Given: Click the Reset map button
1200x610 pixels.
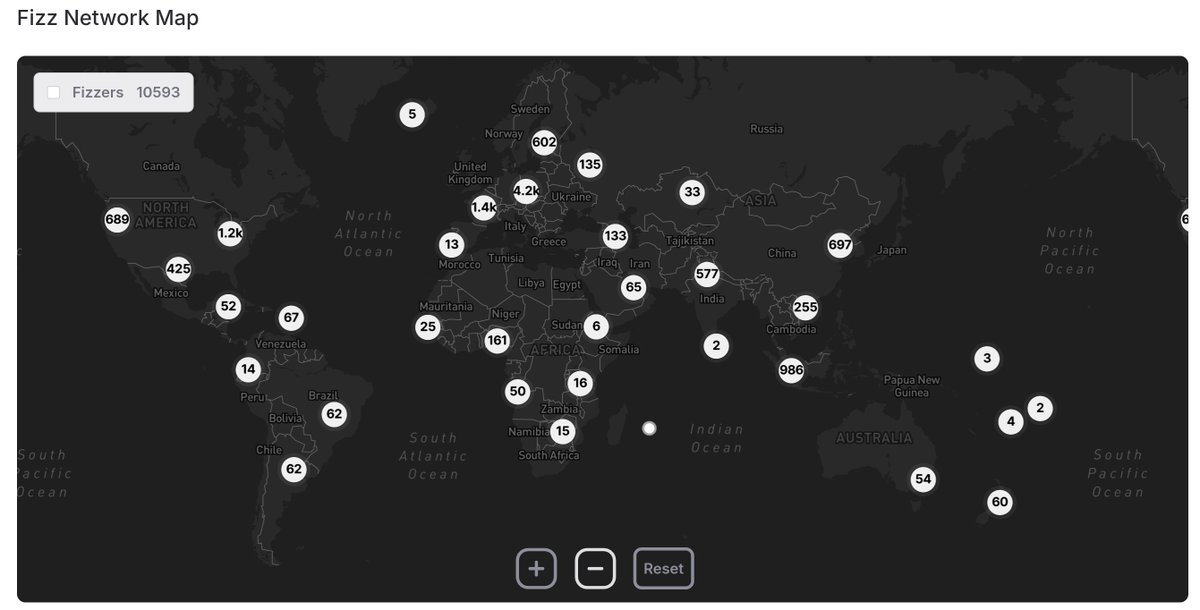Looking at the screenshot, I should click(x=663, y=569).
